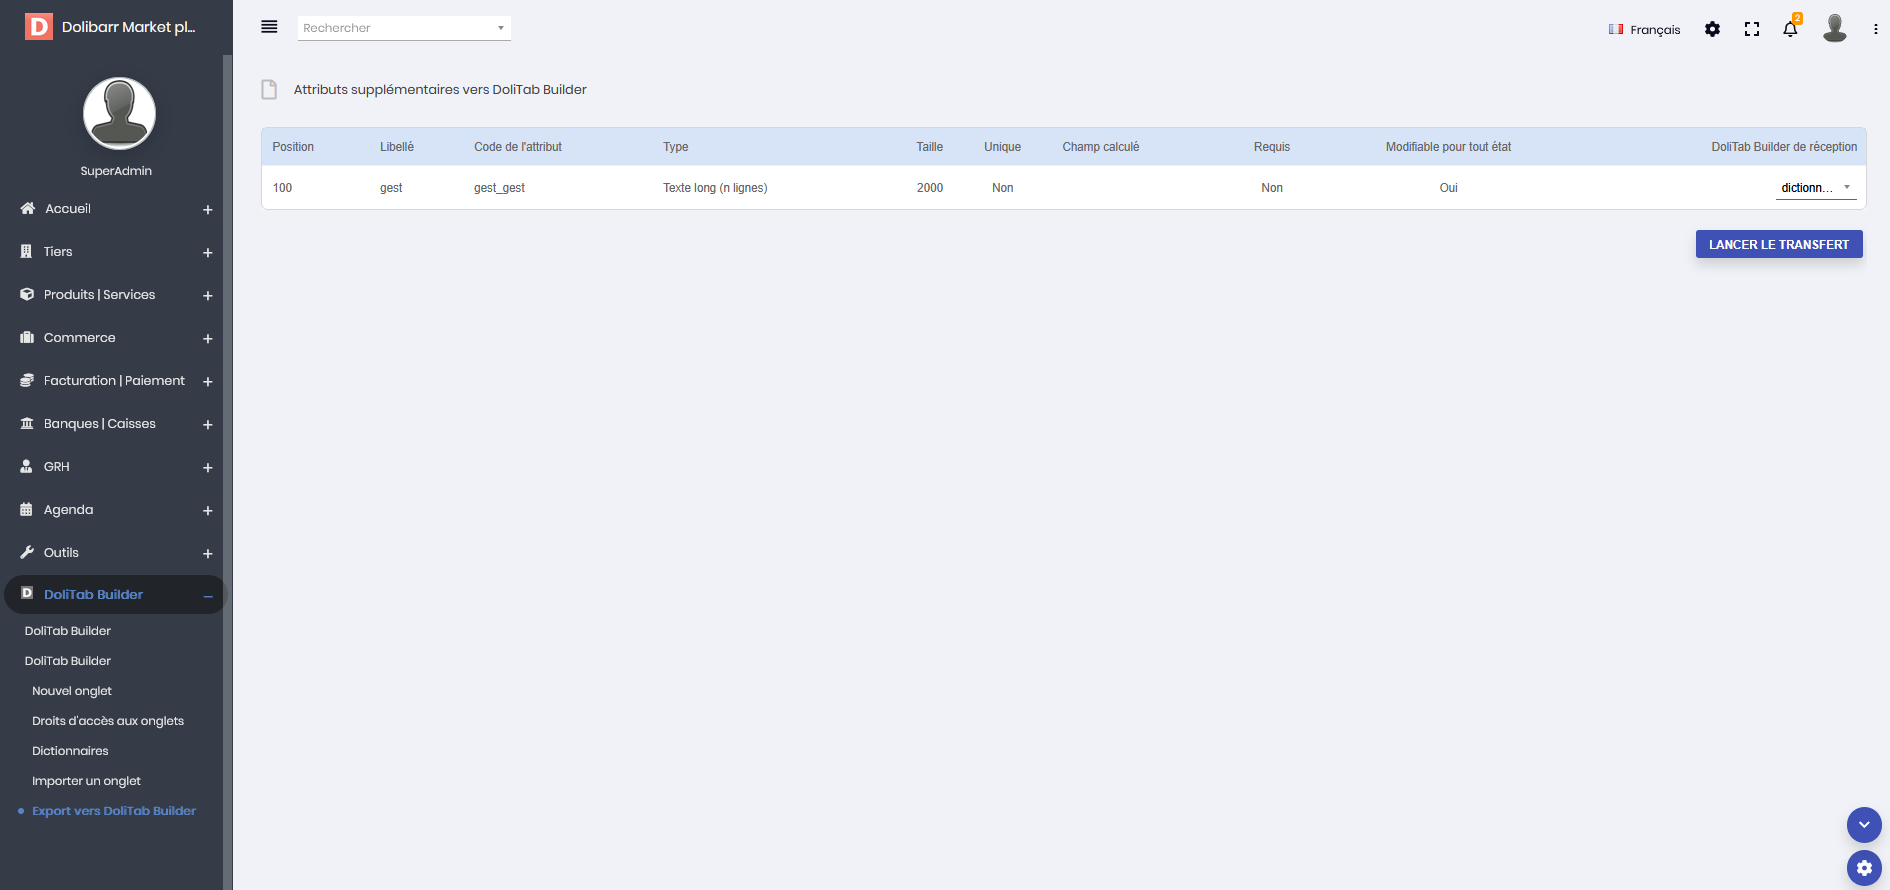Click the sidebar vertical scrollbar
Screen dimensions: 1890x890
pyautogui.click(x=227, y=472)
